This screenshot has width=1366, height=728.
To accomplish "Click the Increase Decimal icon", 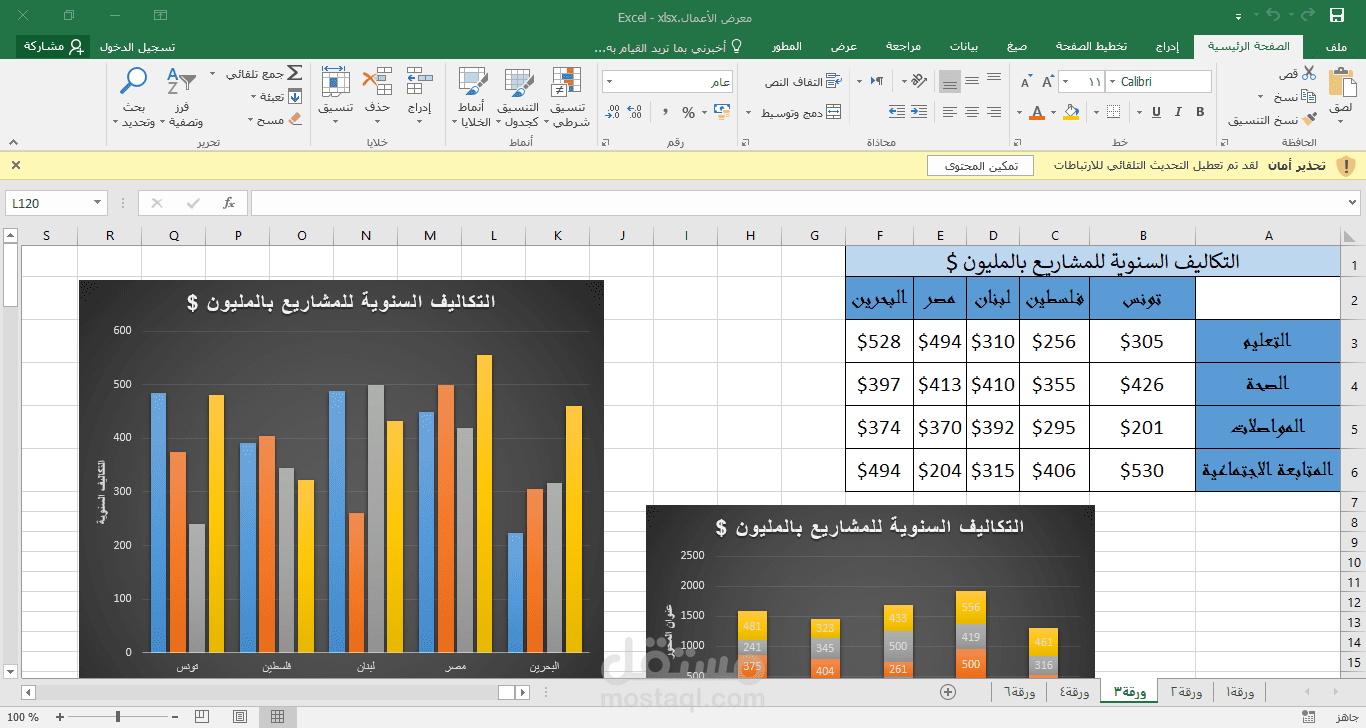I will pos(635,112).
